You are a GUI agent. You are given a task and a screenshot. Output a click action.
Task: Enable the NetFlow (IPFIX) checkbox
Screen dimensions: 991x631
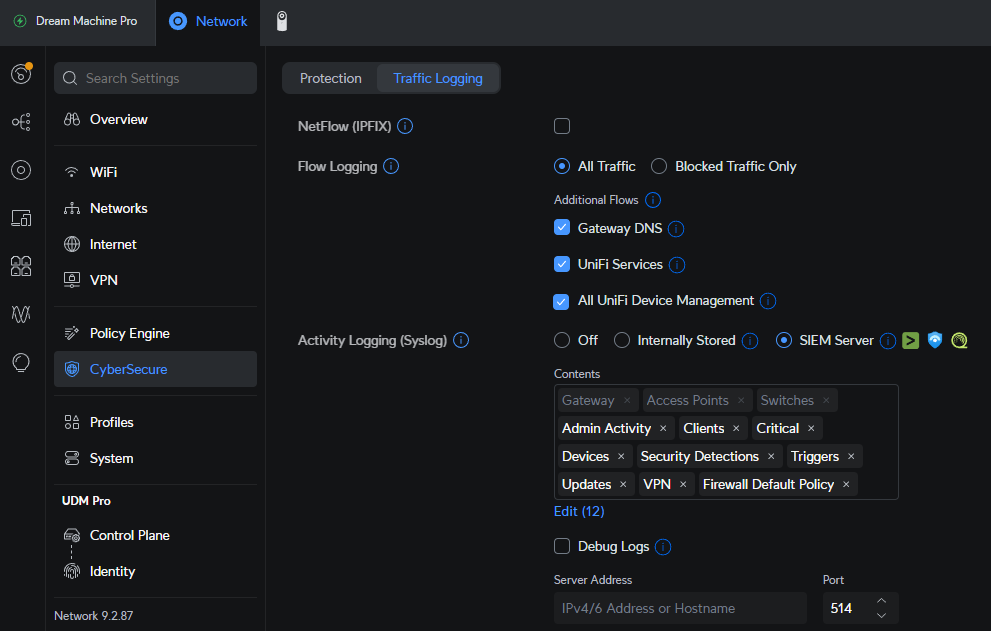[562, 126]
